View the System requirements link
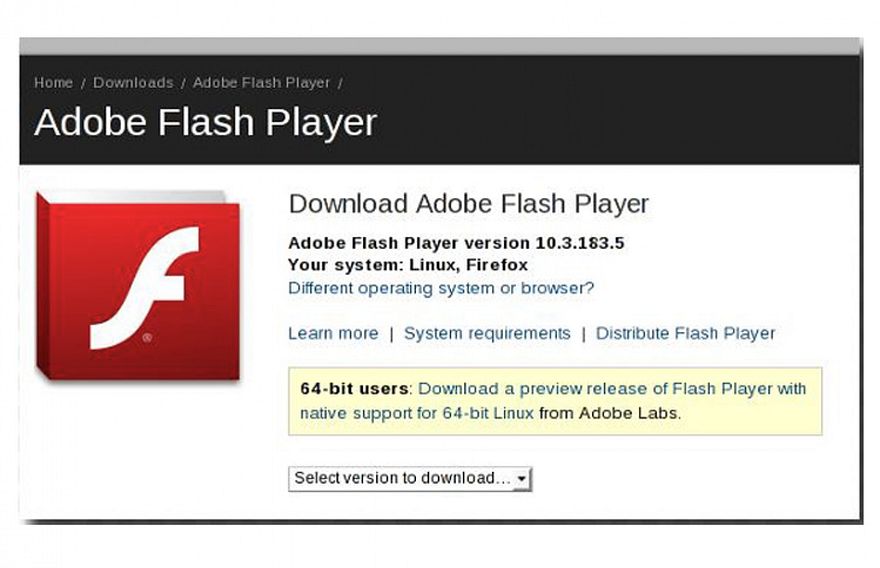This screenshot has width=880, height=568. (x=487, y=333)
